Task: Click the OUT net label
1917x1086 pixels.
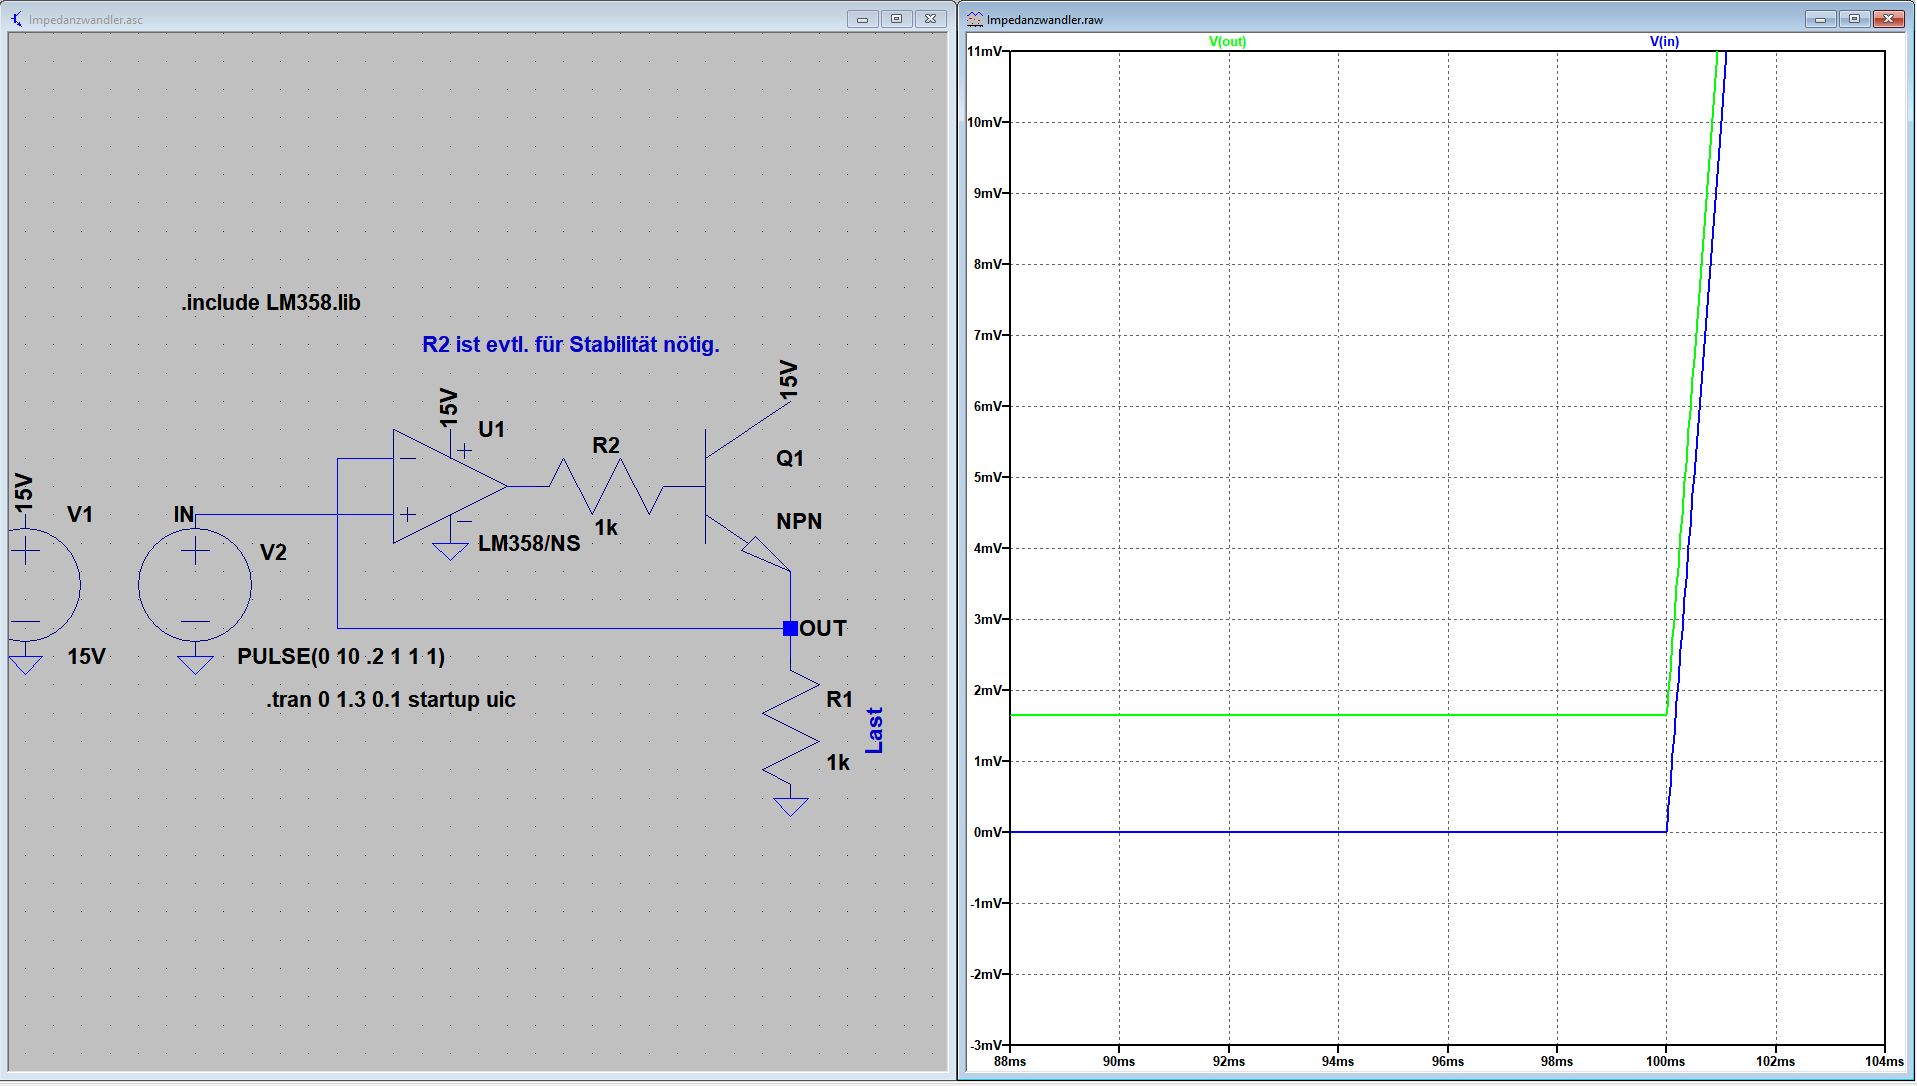Action: pyautogui.click(x=823, y=629)
